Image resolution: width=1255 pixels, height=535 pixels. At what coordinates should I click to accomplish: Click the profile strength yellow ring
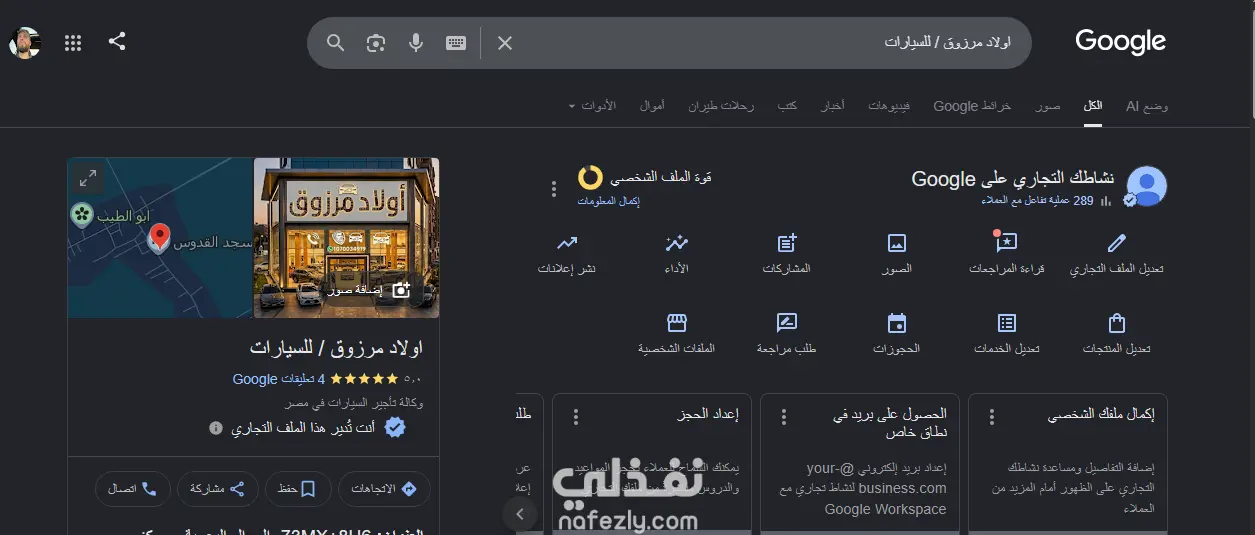590,177
